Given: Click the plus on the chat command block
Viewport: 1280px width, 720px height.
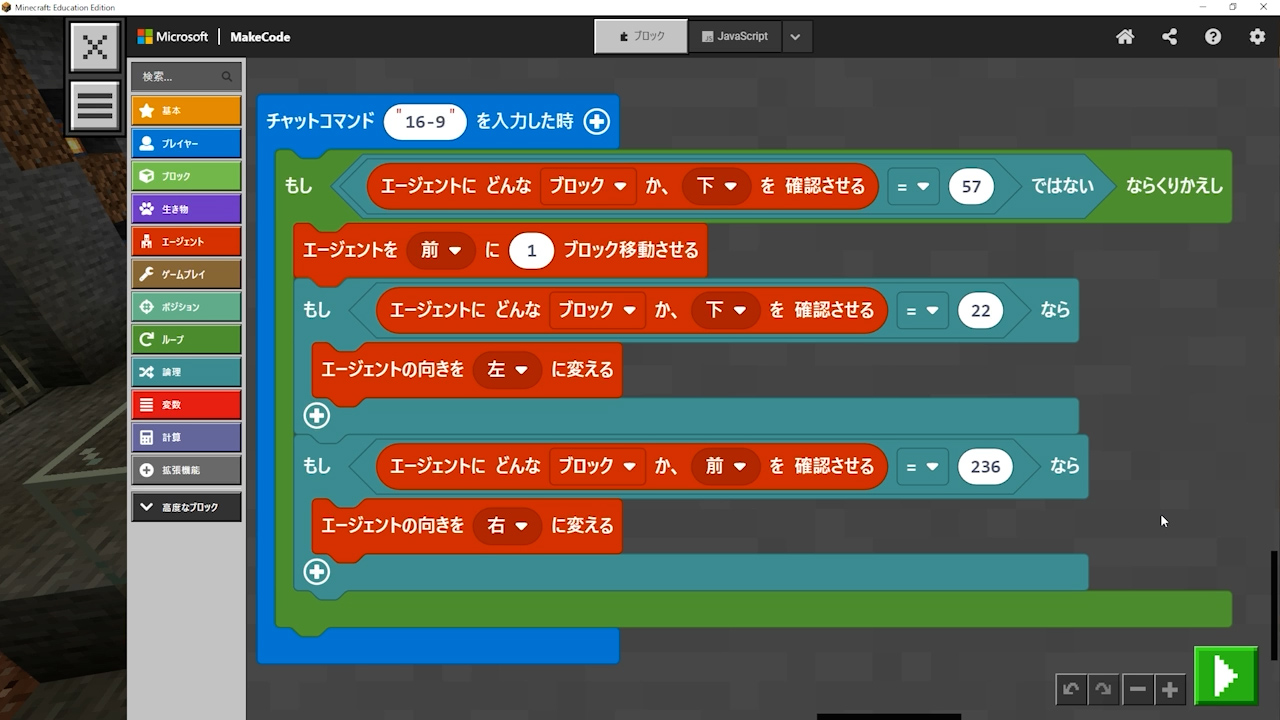Looking at the screenshot, I should pos(596,121).
